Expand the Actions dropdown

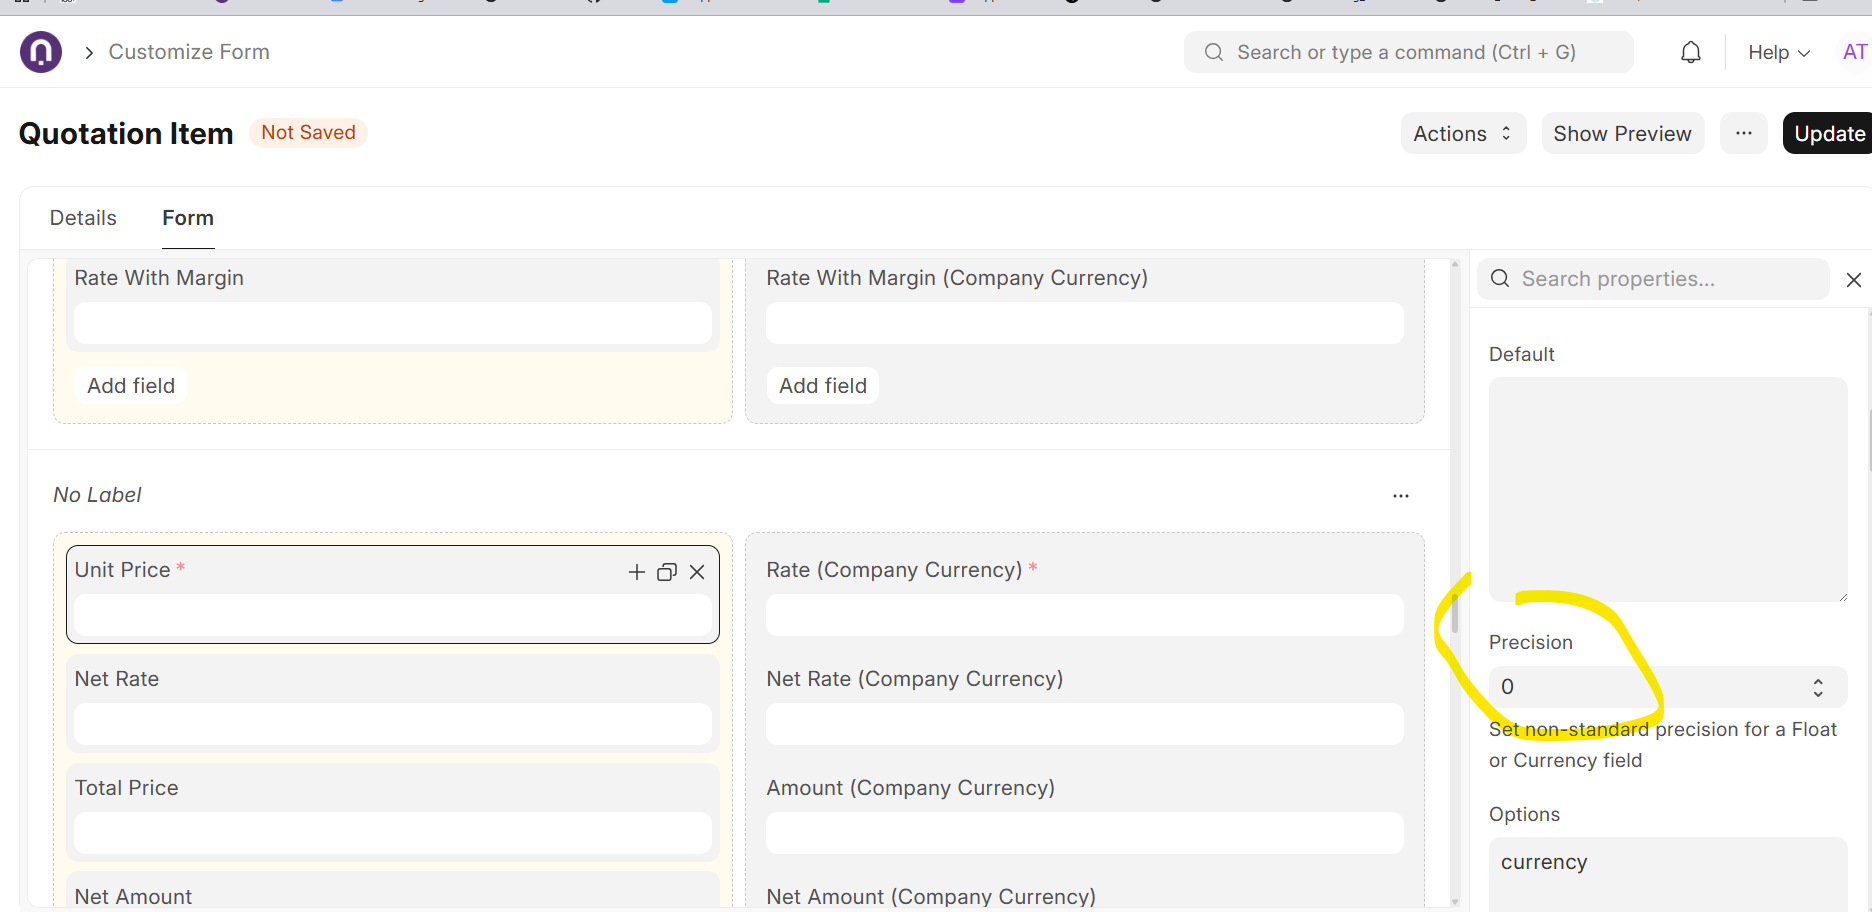(1462, 133)
